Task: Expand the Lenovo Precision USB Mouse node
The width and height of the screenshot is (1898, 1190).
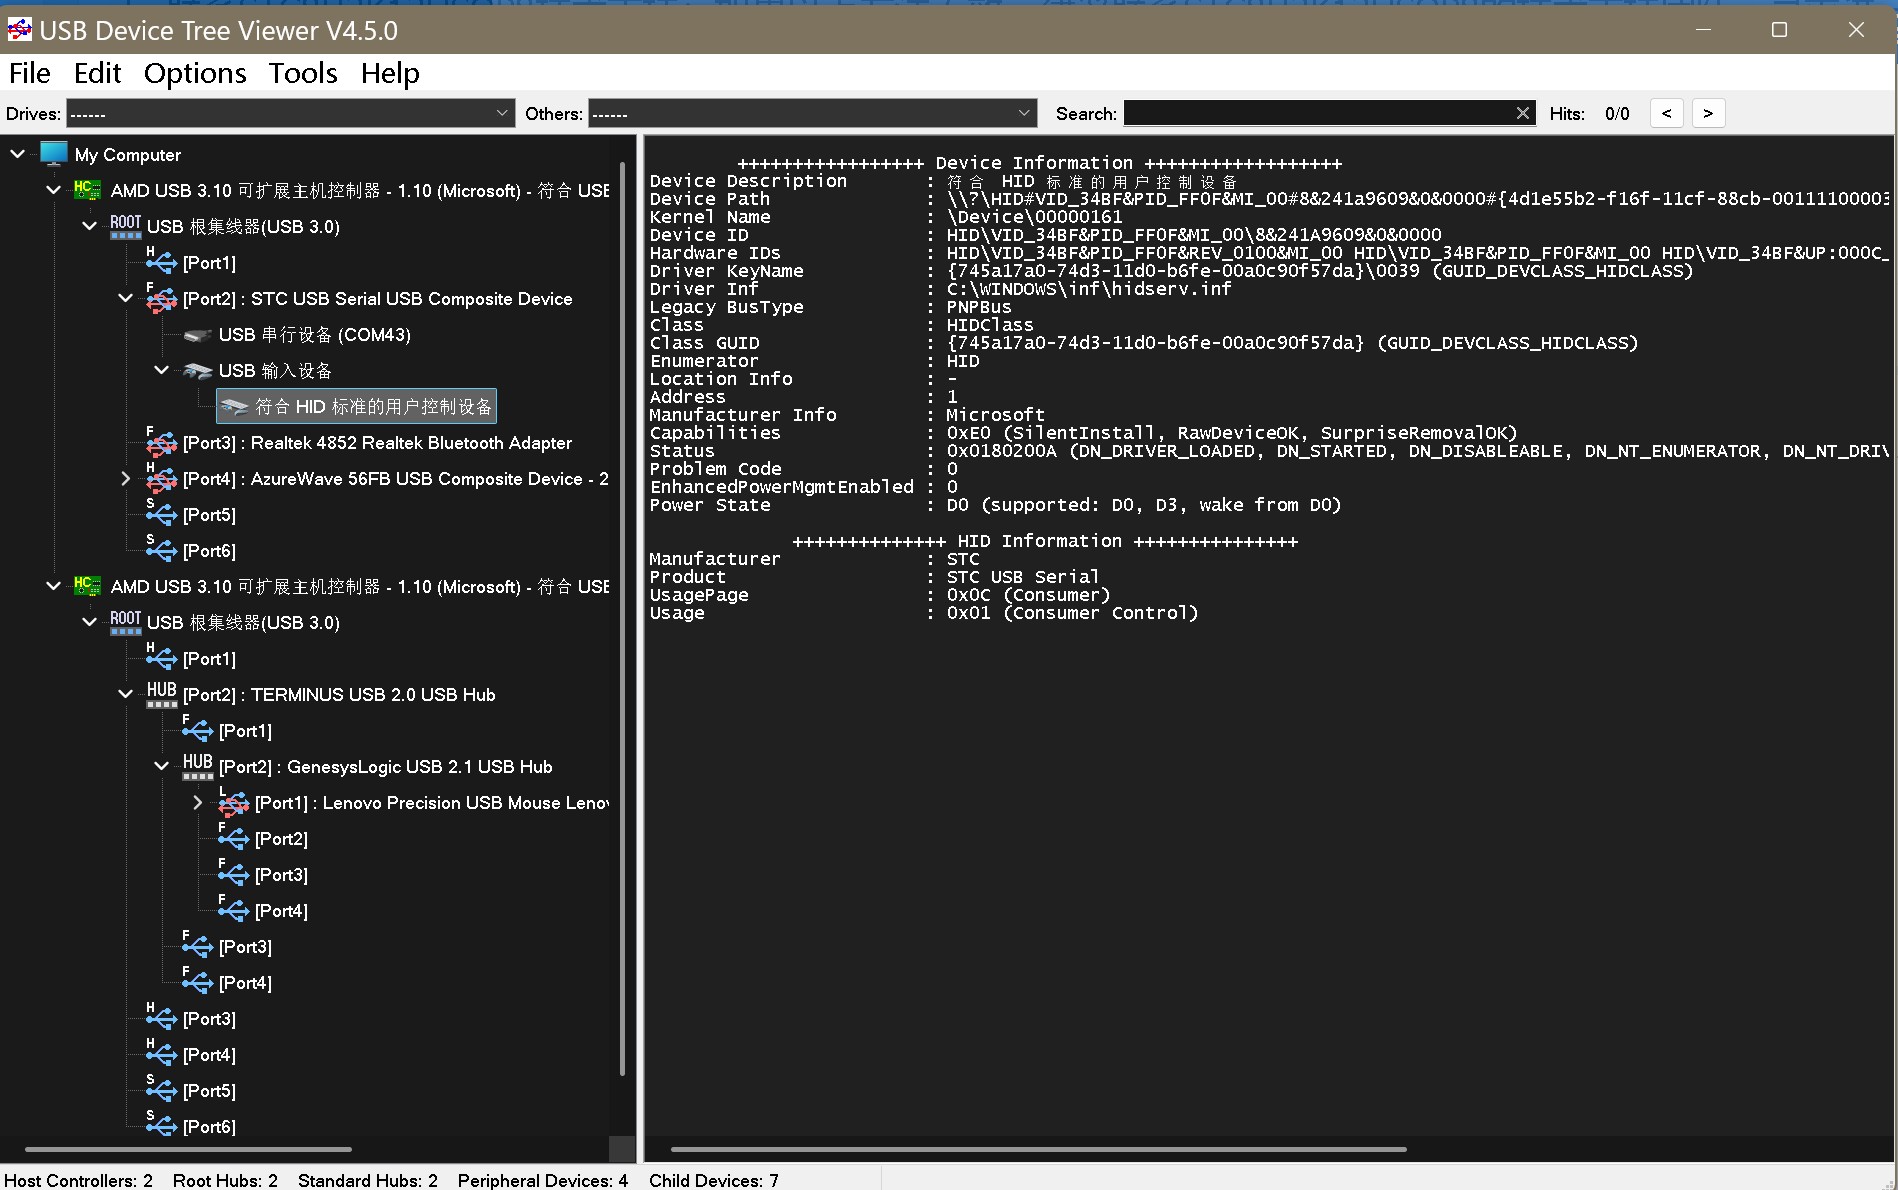Action: pyautogui.click(x=198, y=802)
